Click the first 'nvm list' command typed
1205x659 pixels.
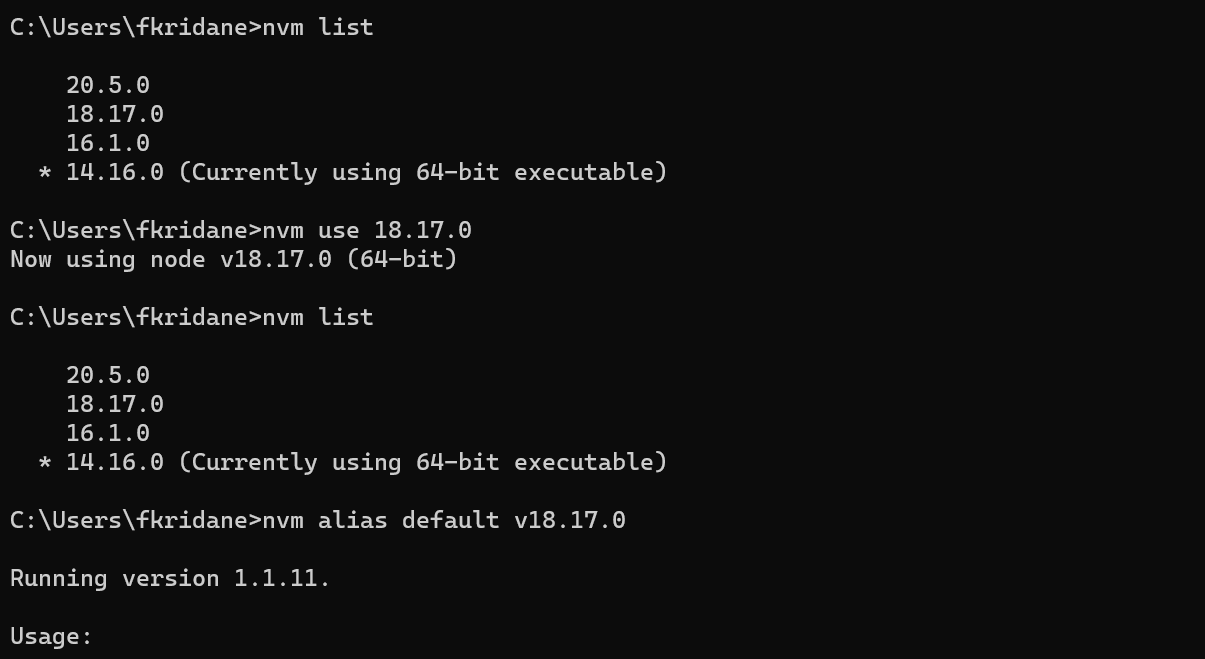(317, 27)
